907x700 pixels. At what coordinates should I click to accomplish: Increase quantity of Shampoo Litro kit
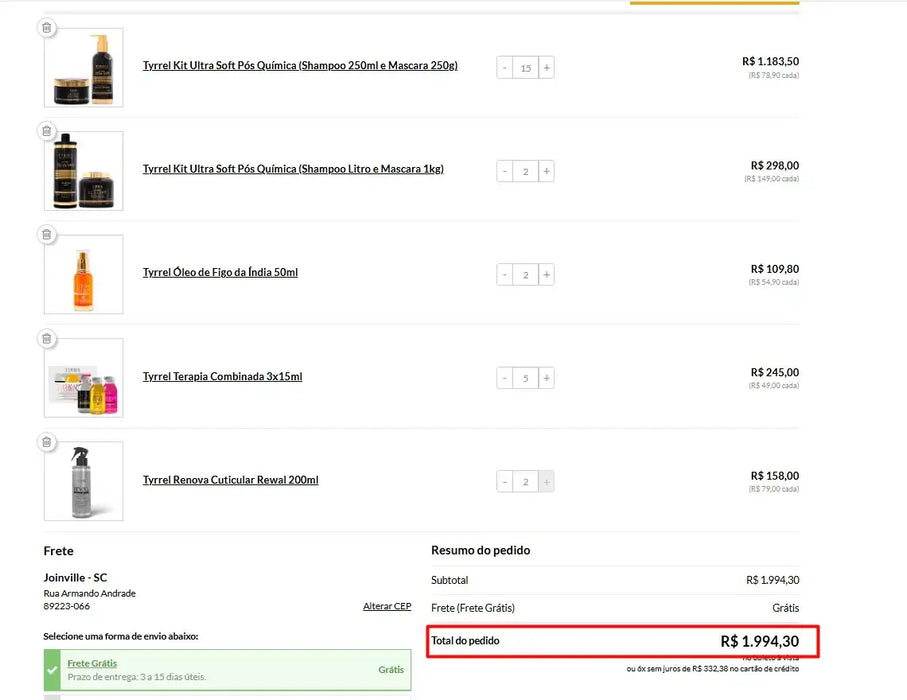tap(546, 171)
